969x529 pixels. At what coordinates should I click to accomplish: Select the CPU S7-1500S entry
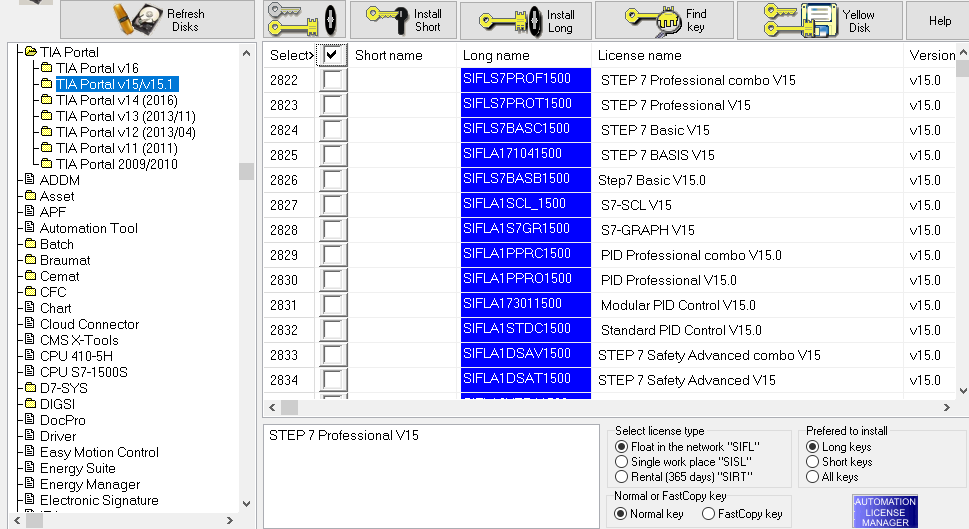[x=83, y=373]
